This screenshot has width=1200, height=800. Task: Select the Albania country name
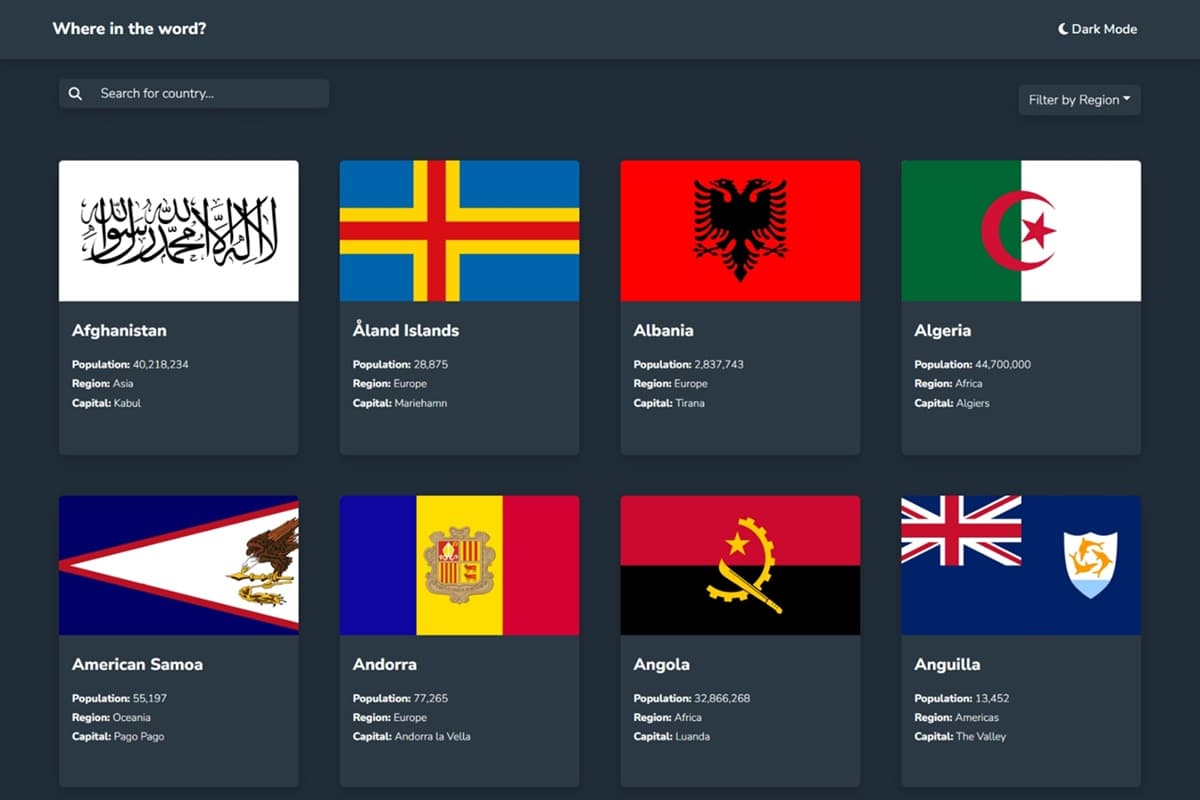[663, 331]
